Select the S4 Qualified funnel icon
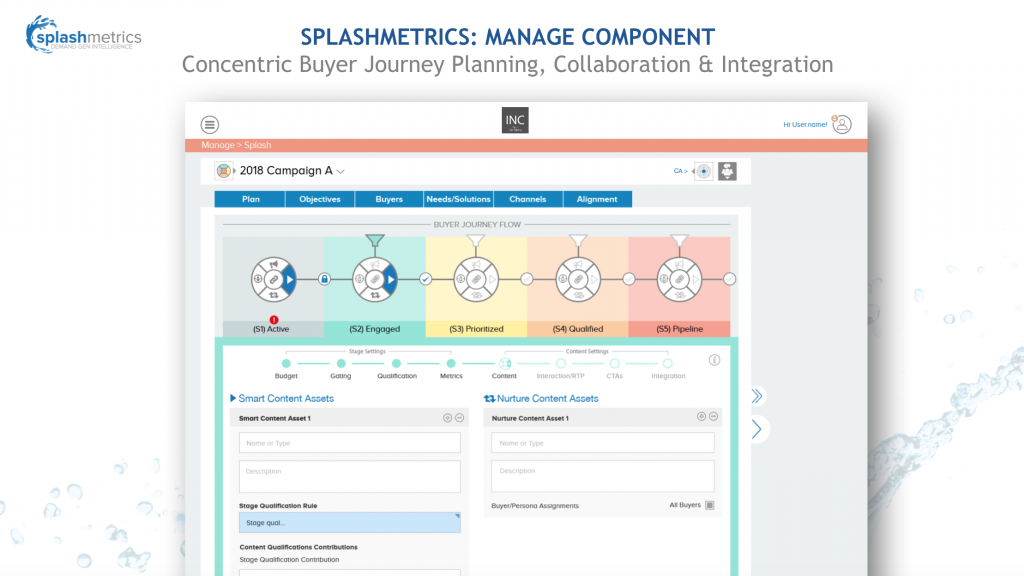 click(x=578, y=241)
